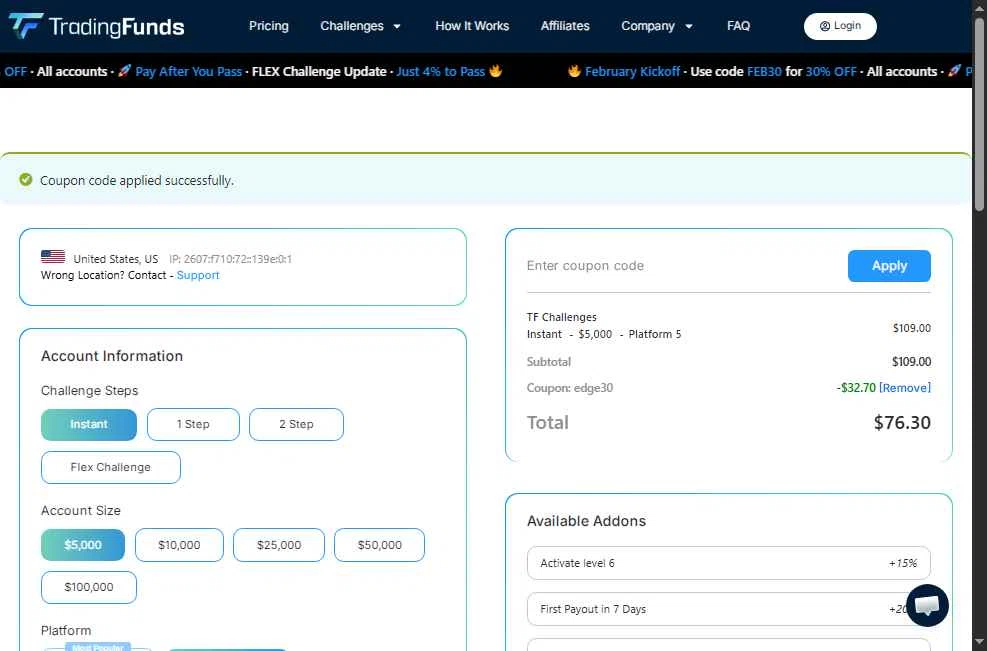Select the $25,000 account size
The image size is (987, 651).
(x=279, y=545)
